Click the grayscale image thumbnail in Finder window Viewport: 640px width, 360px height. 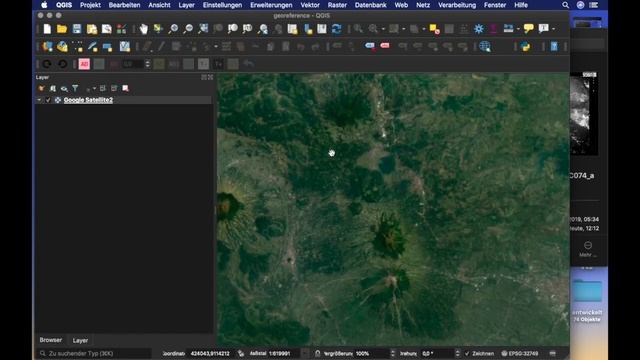coord(584,113)
